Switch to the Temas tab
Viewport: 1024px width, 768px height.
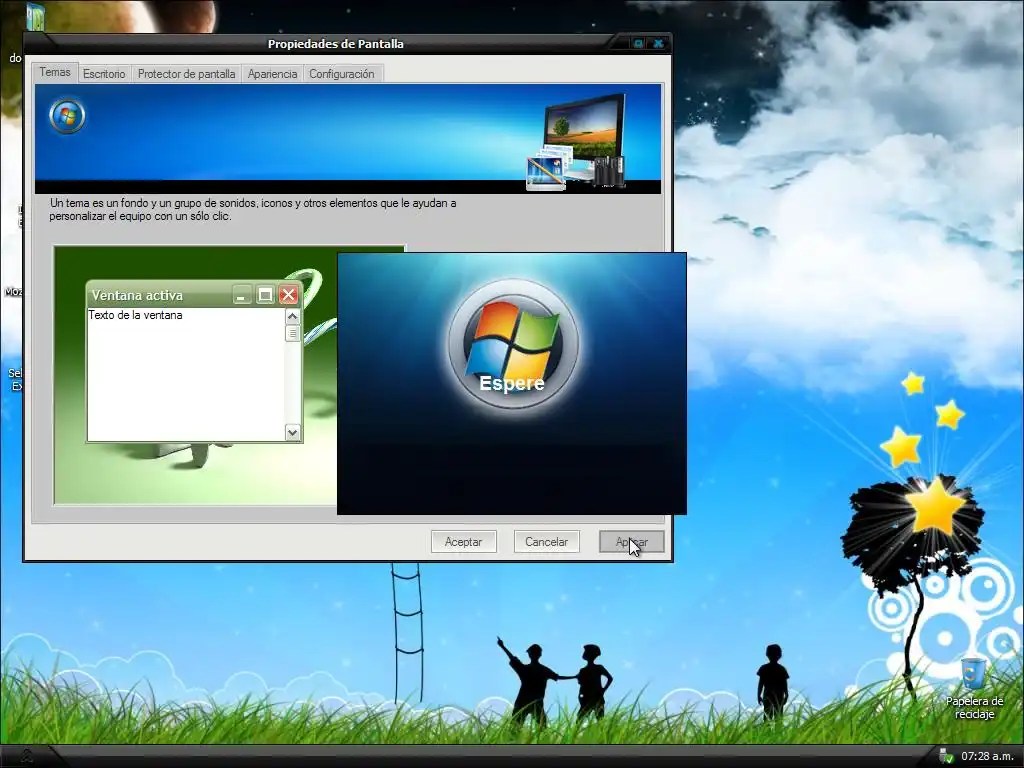click(55, 72)
